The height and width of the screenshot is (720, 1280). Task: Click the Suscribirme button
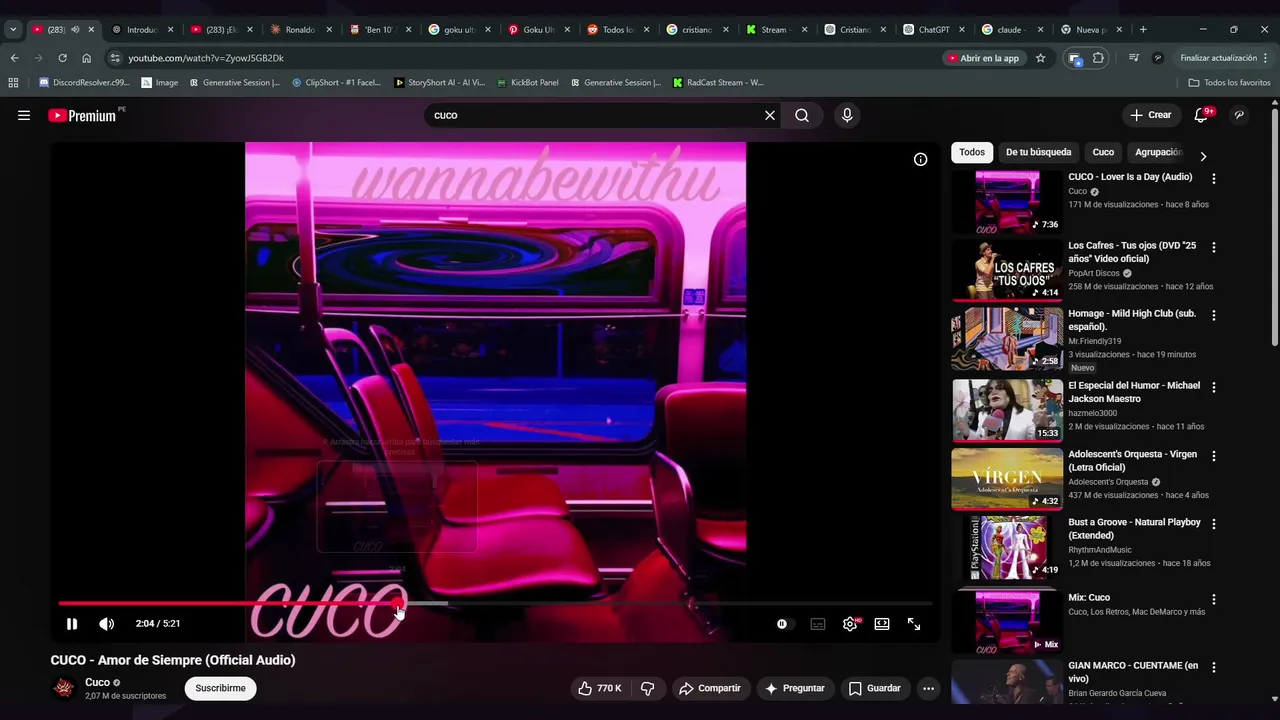tap(220, 688)
